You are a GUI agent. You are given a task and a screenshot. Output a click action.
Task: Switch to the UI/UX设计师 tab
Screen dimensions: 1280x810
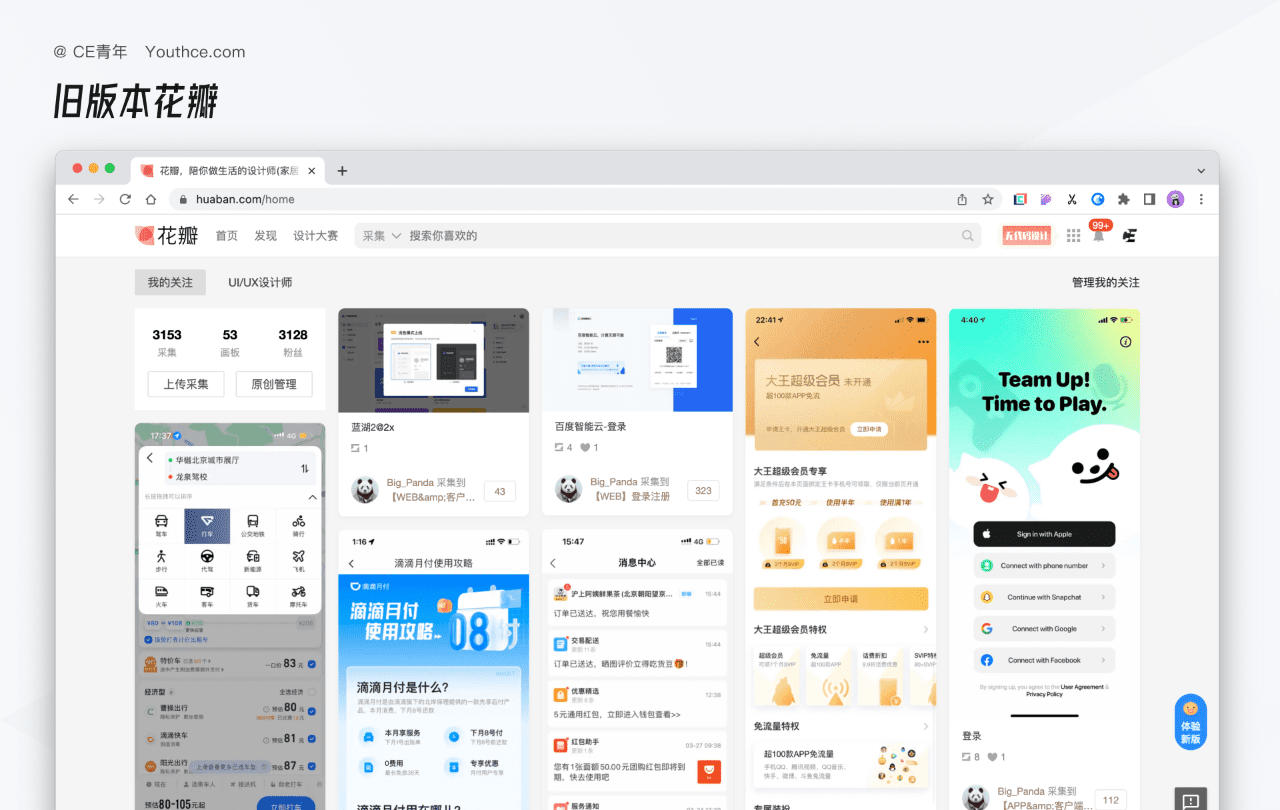tap(260, 282)
